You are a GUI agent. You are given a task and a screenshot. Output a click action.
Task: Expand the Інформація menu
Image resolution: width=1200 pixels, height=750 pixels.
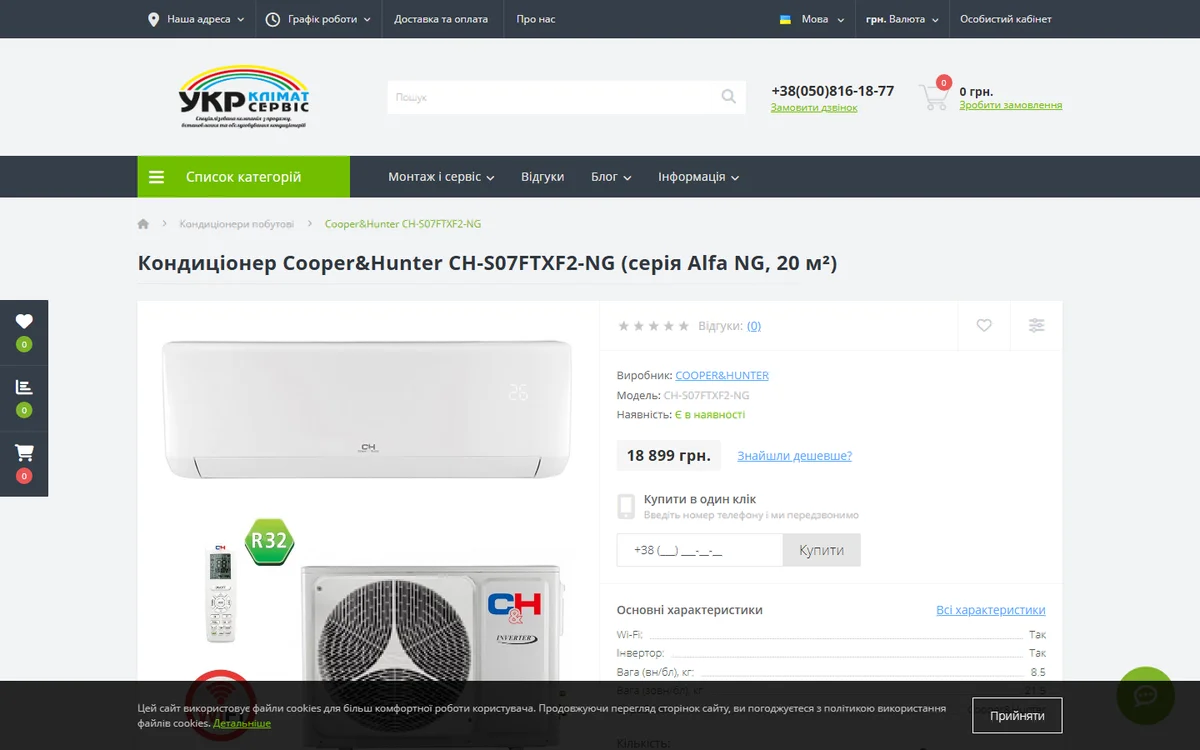(698, 177)
